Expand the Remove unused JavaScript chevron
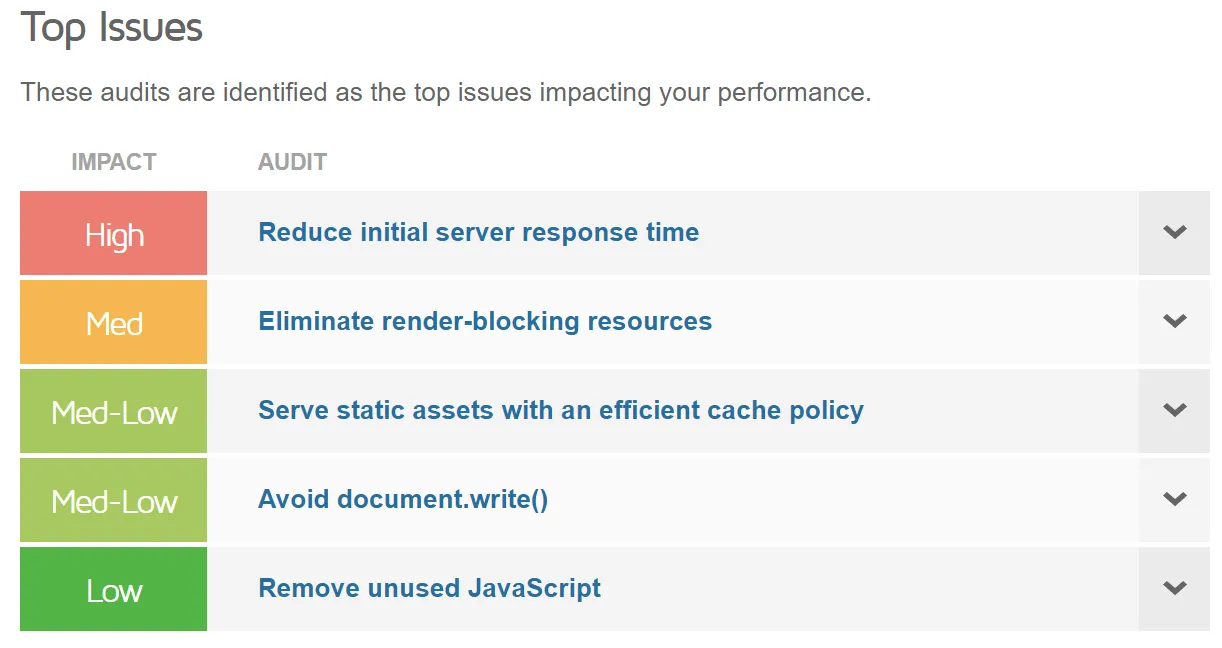The height and width of the screenshot is (648, 1222). [1174, 588]
